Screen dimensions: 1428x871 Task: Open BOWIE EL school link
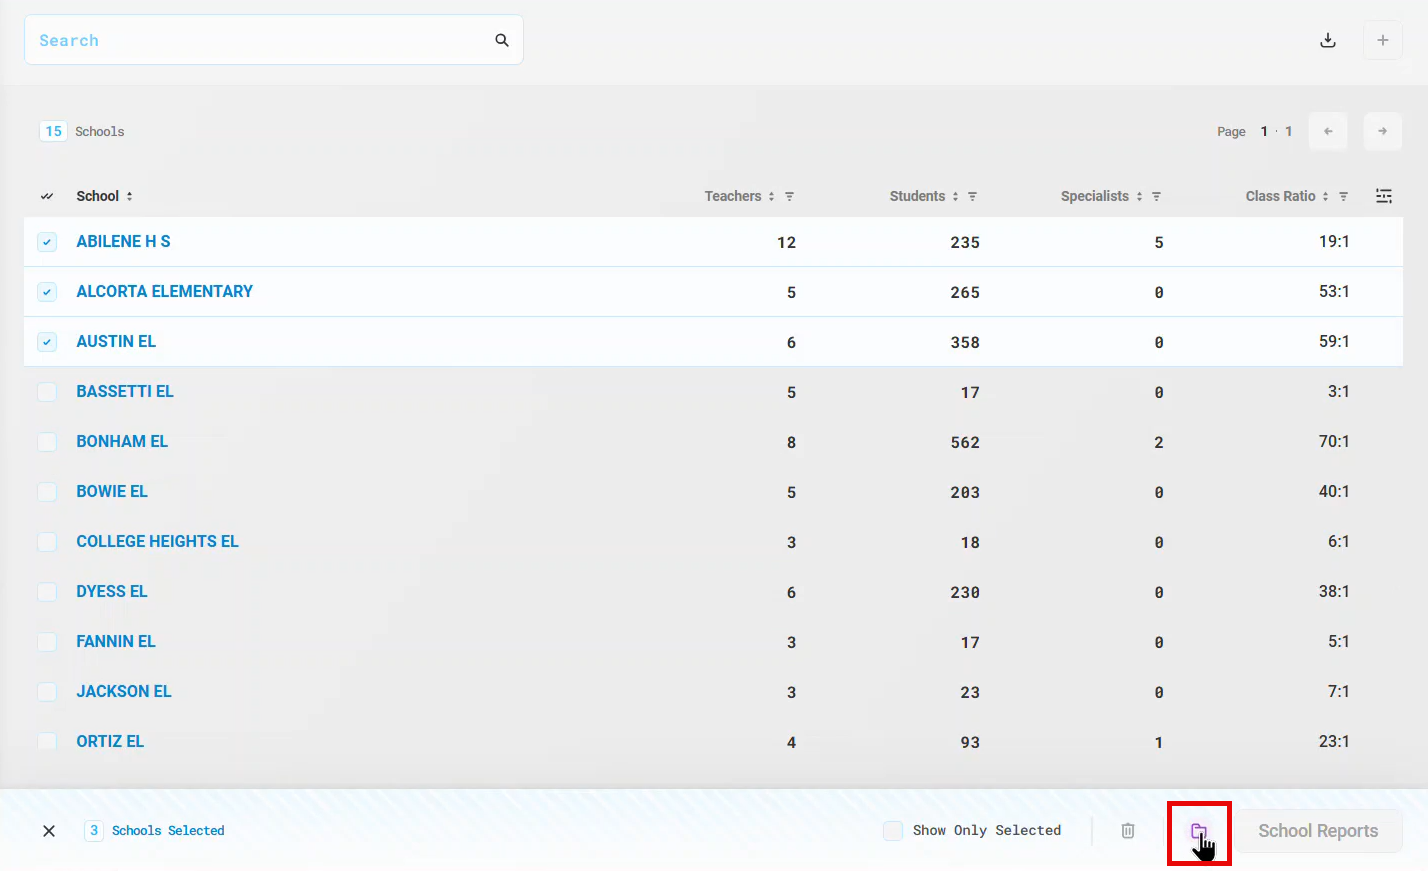click(112, 491)
